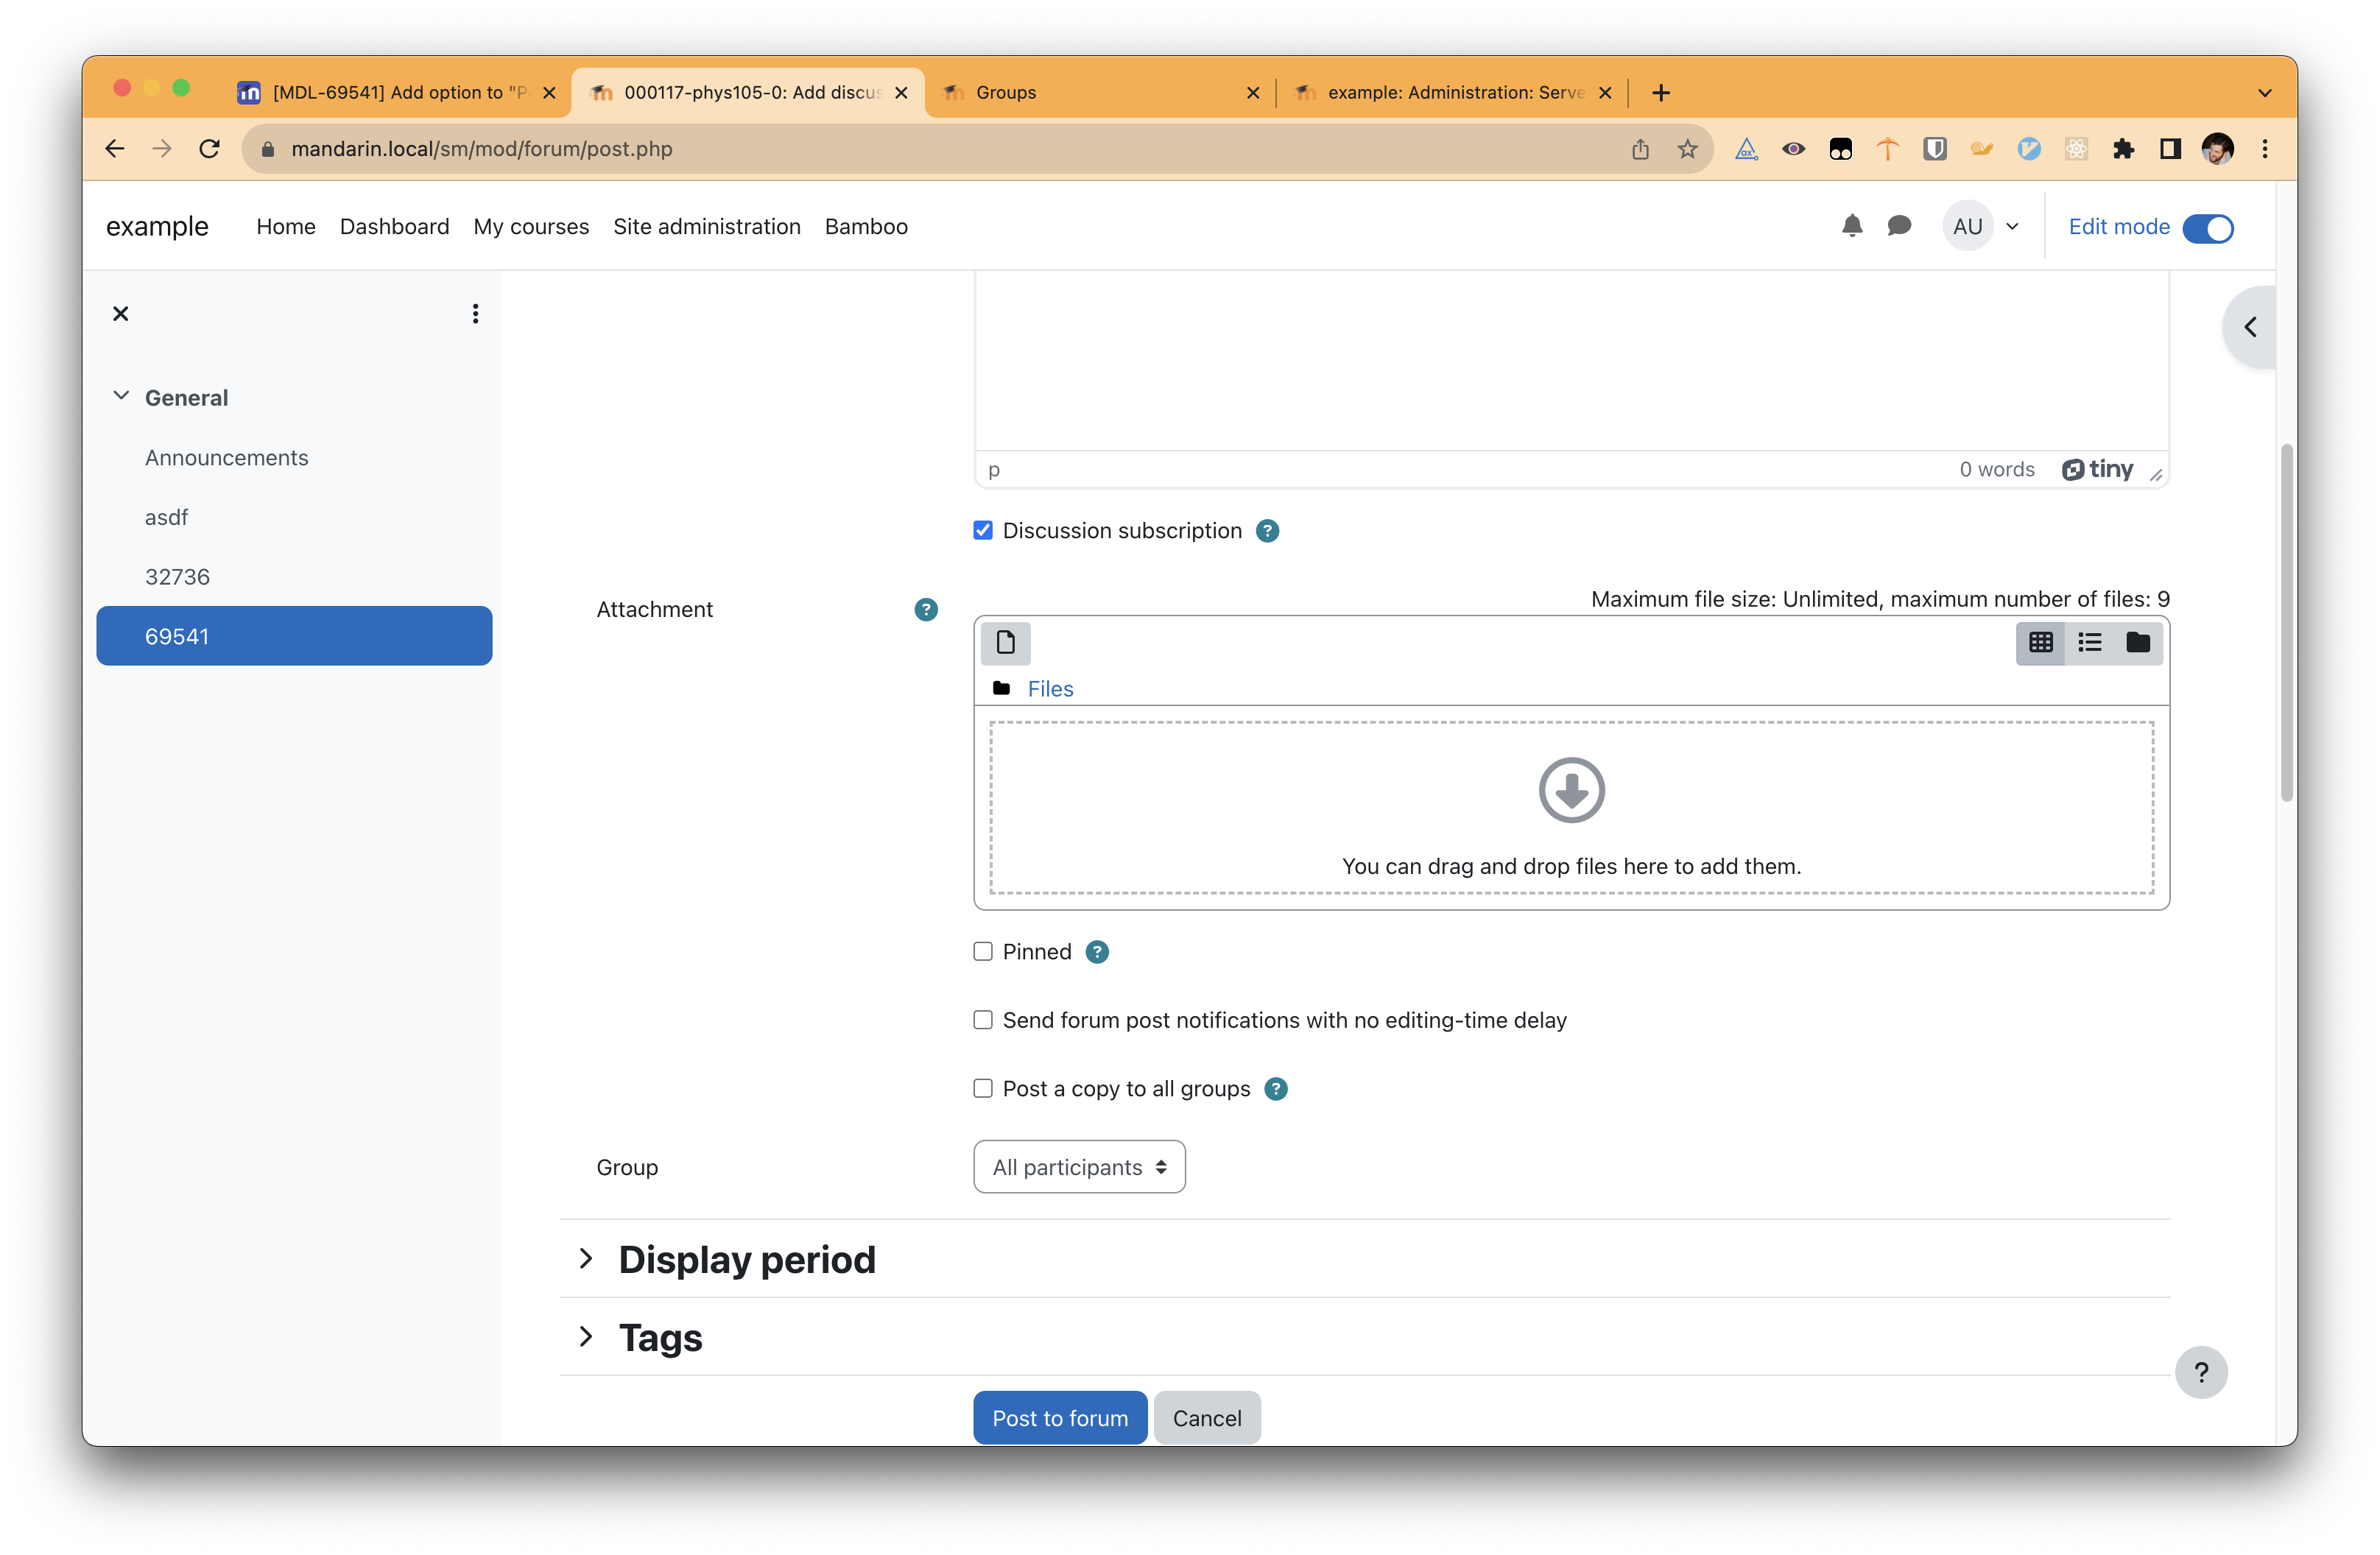Click the Cancel button
Screen dimensions: 2380x1555
click(x=1207, y=1418)
